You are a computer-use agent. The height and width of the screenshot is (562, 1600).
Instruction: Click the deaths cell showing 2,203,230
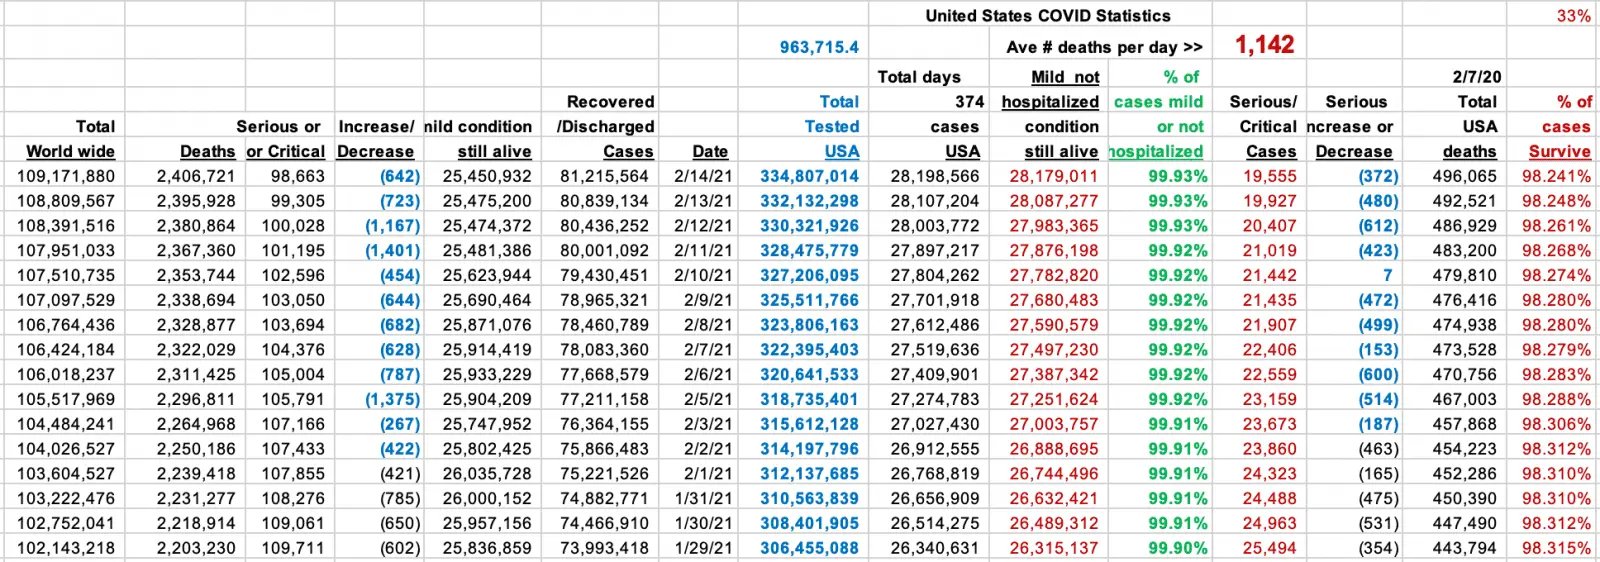(x=195, y=548)
